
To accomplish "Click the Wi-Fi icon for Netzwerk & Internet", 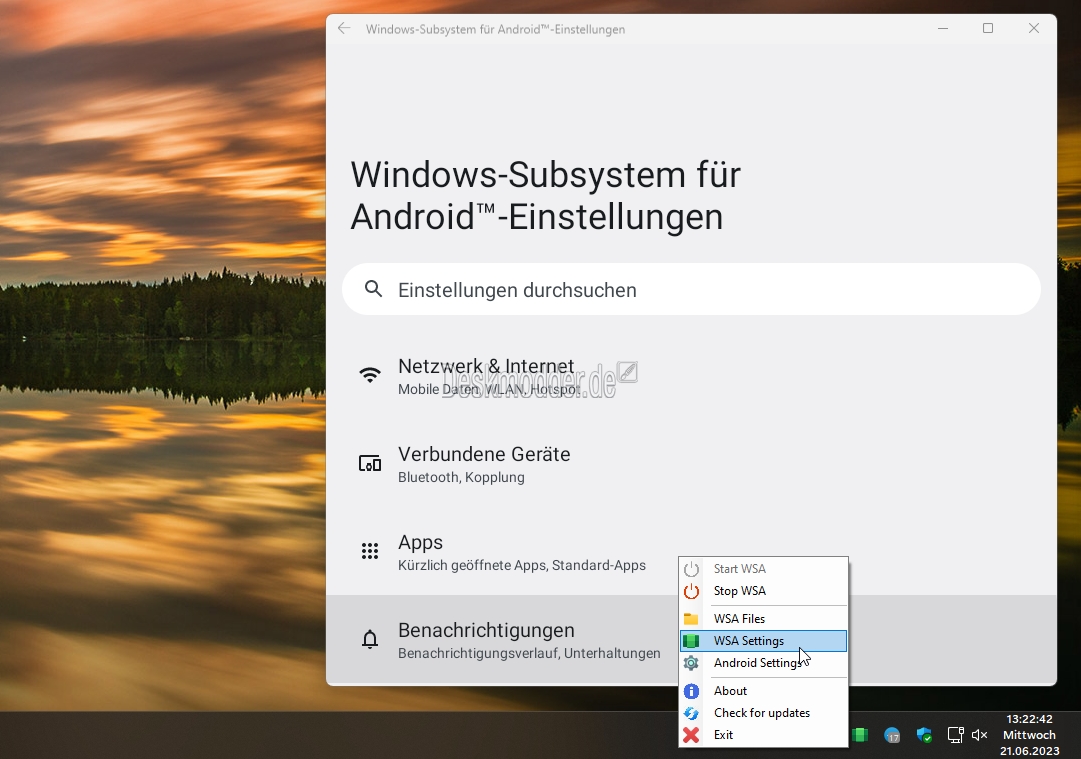I will (x=370, y=375).
